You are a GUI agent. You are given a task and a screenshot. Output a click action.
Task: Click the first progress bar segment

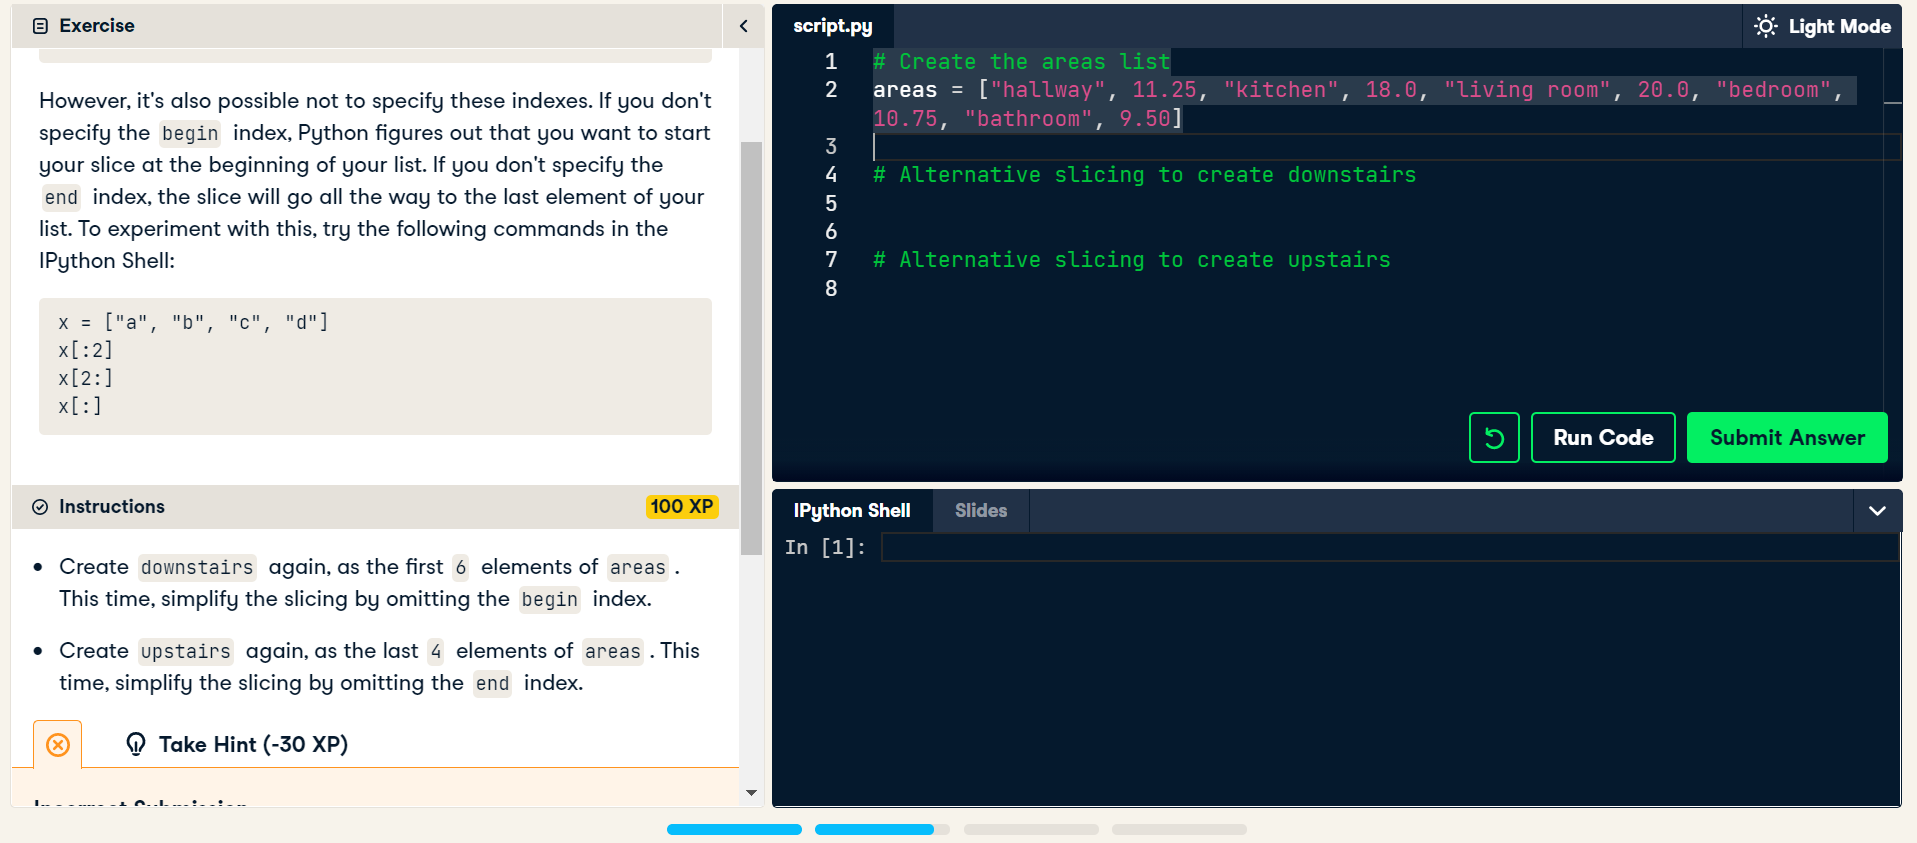(734, 829)
